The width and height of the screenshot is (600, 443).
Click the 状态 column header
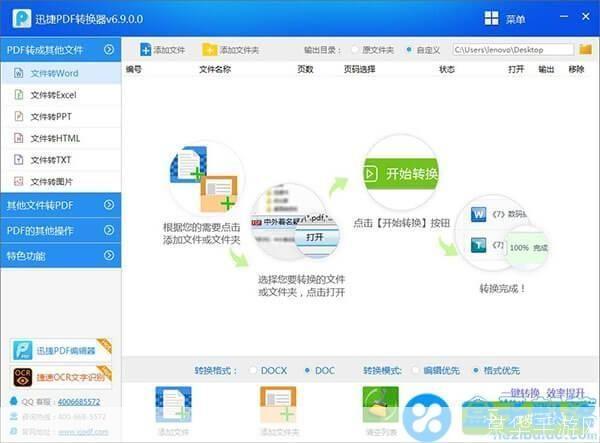click(447, 69)
